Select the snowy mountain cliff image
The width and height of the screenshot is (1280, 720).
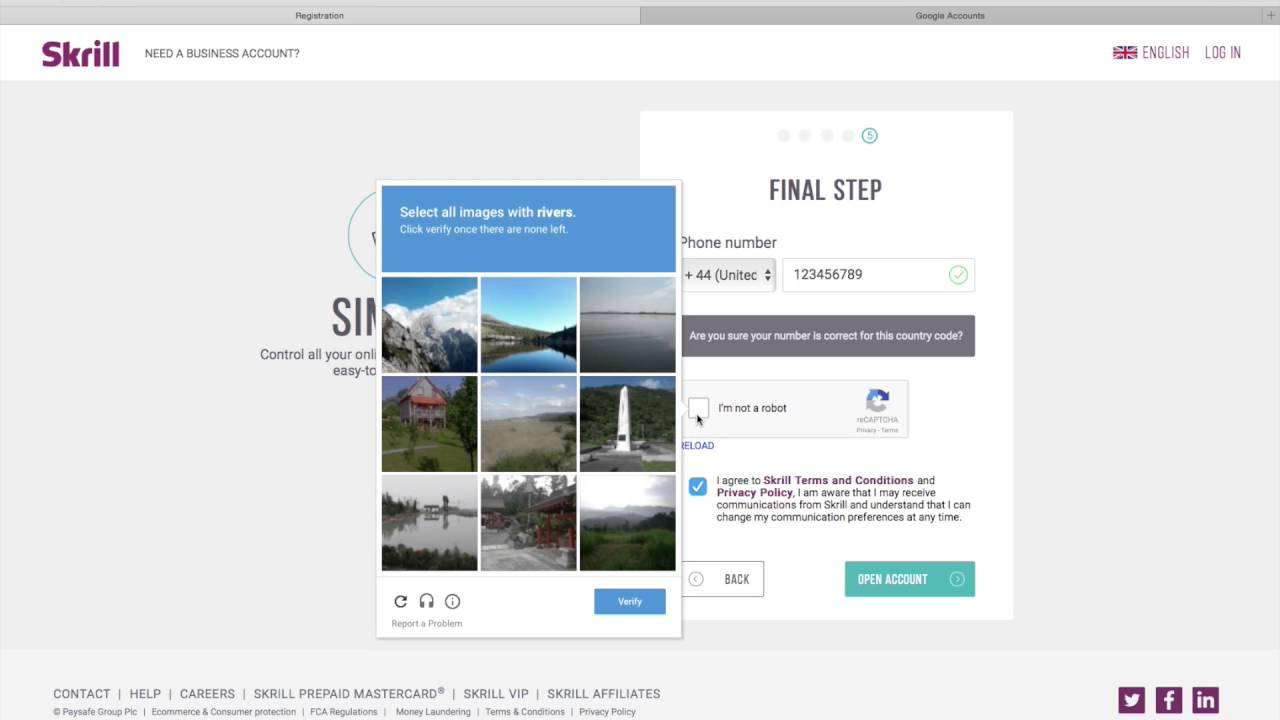(x=430, y=325)
